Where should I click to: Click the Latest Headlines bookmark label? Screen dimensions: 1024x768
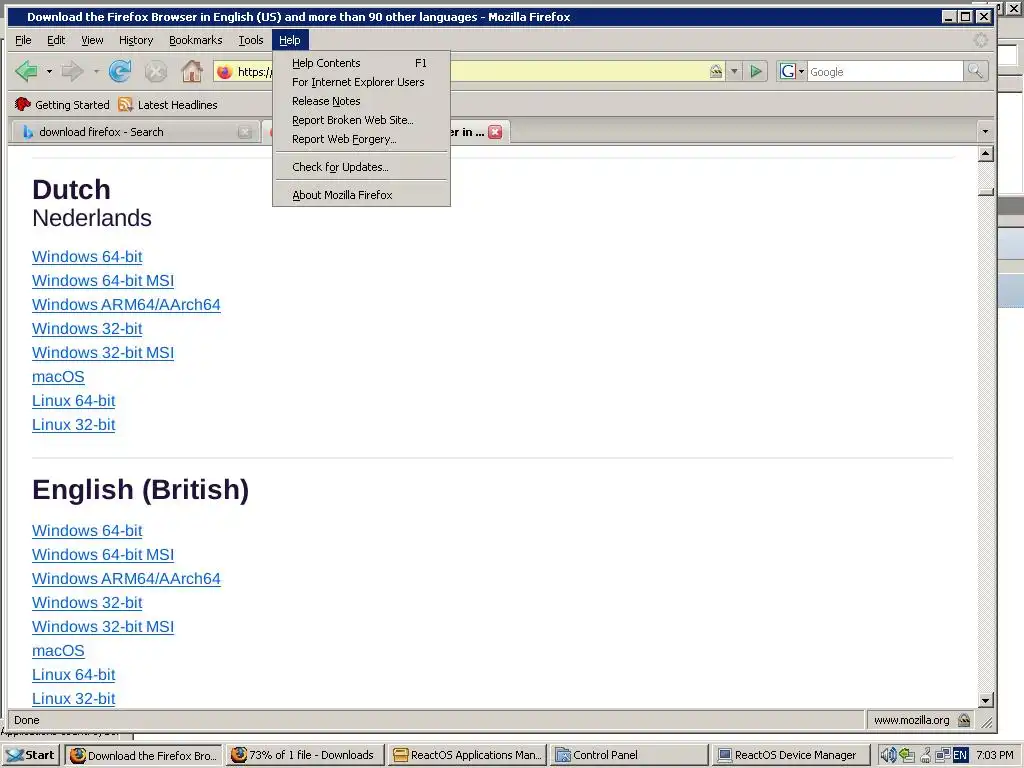click(x=178, y=104)
